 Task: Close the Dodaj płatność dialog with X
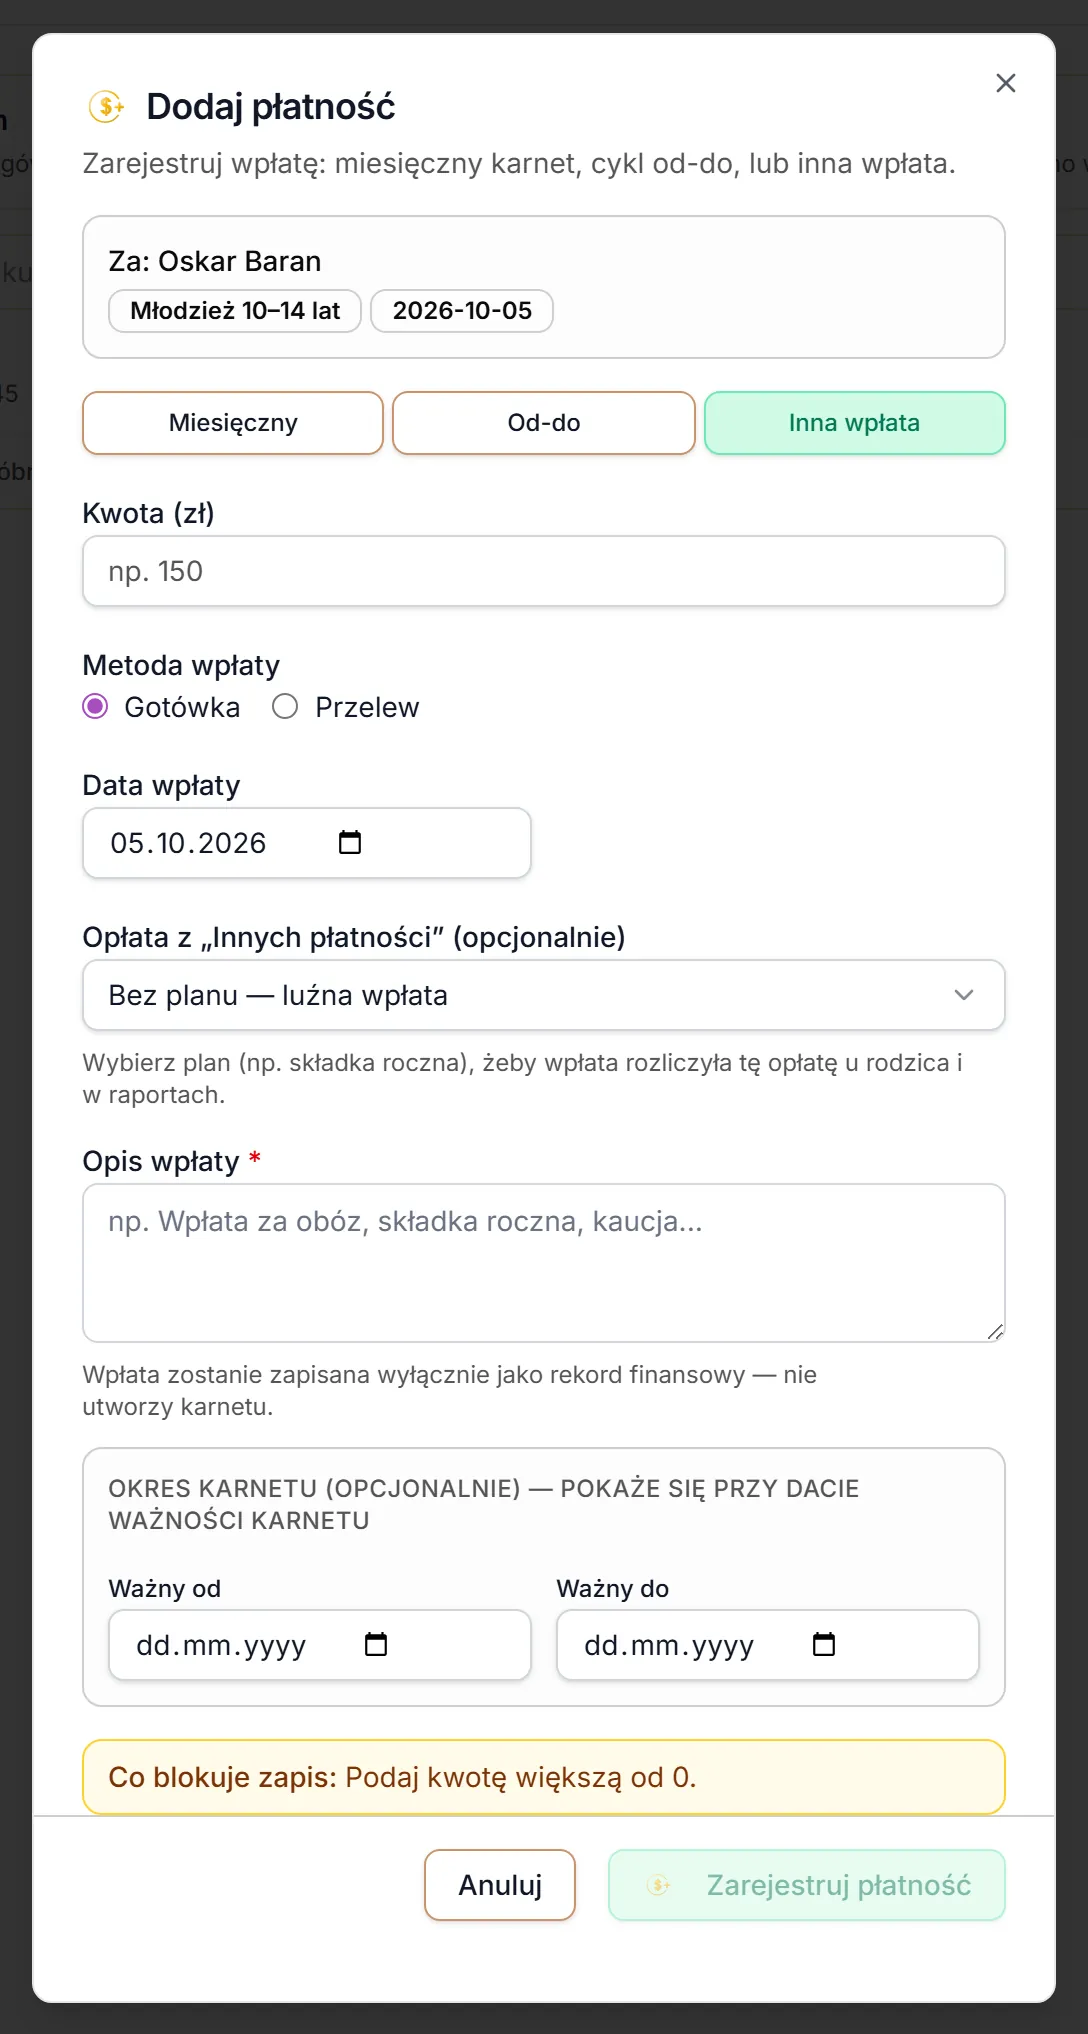[1005, 83]
